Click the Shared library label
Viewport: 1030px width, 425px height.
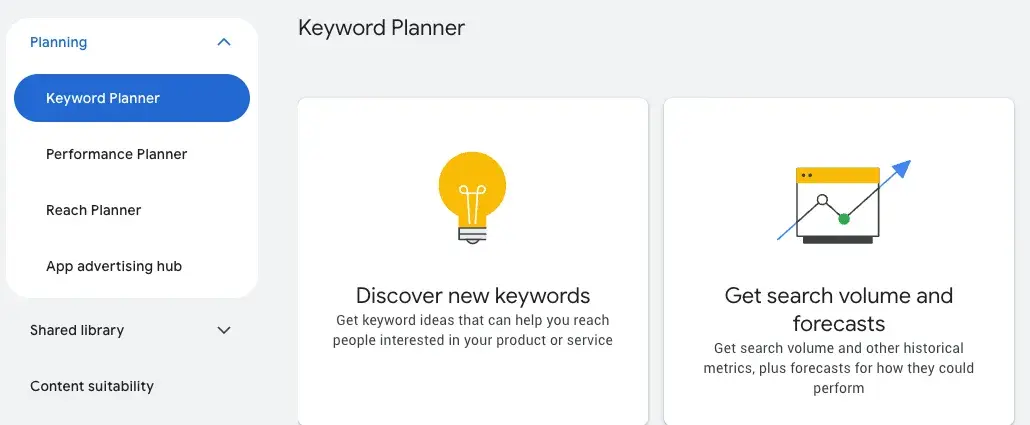coord(77,330)
